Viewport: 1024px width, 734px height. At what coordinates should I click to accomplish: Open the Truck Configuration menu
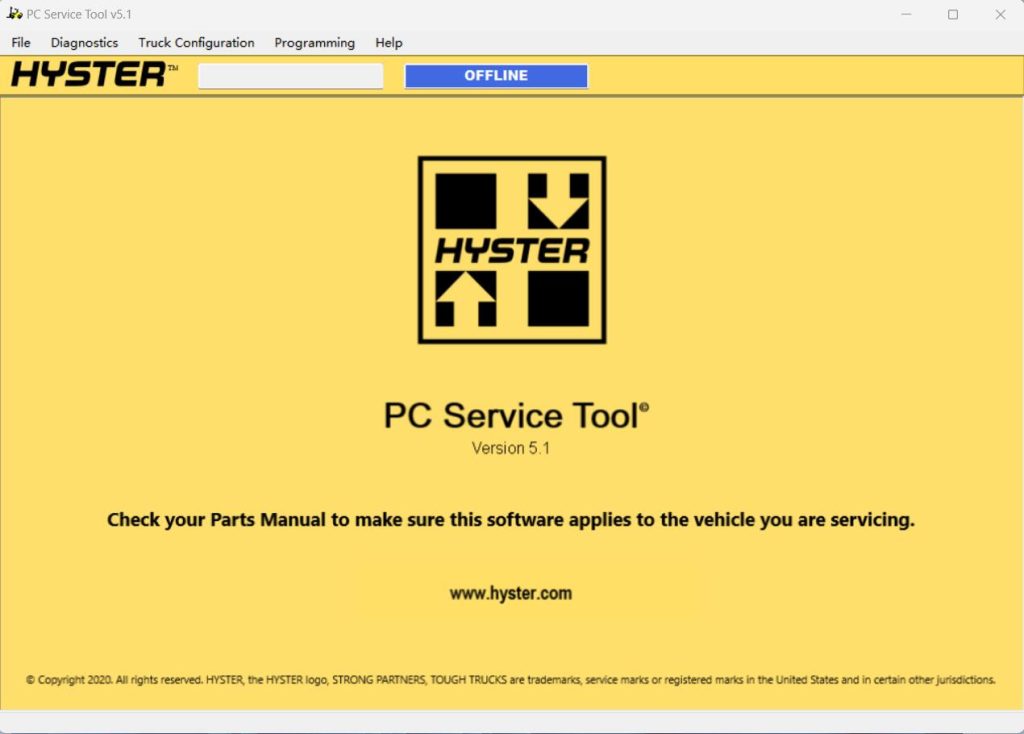[x=196, y=43]
